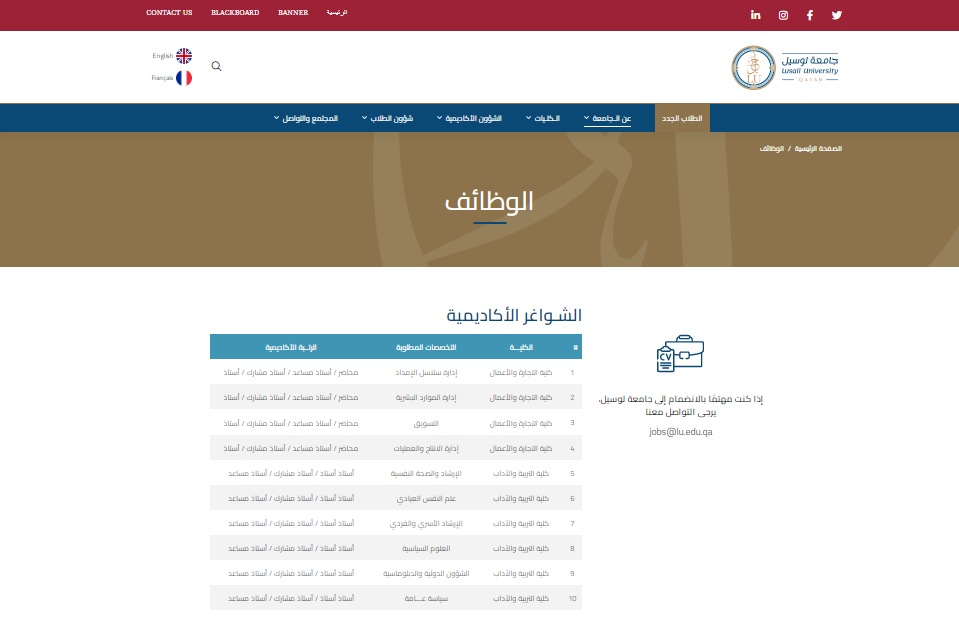959x635 pixels.
Task: Select French via the France flag
Action: (184, 77)
